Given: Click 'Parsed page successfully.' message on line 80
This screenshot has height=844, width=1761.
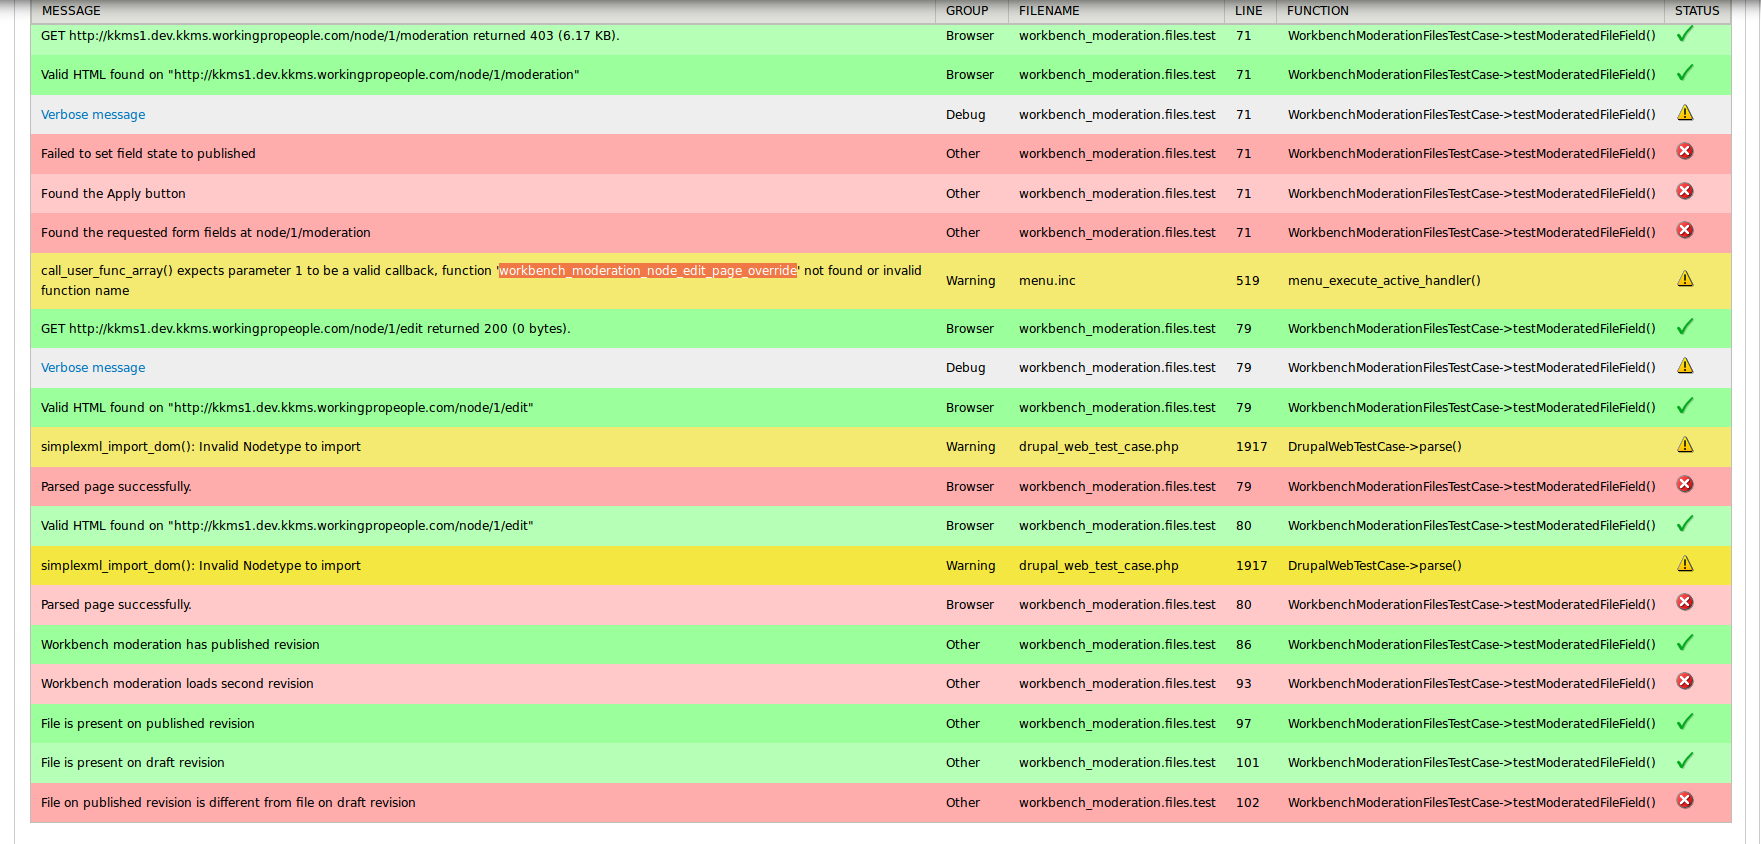Looking at the screenshot, I should [x=116, y=605].
